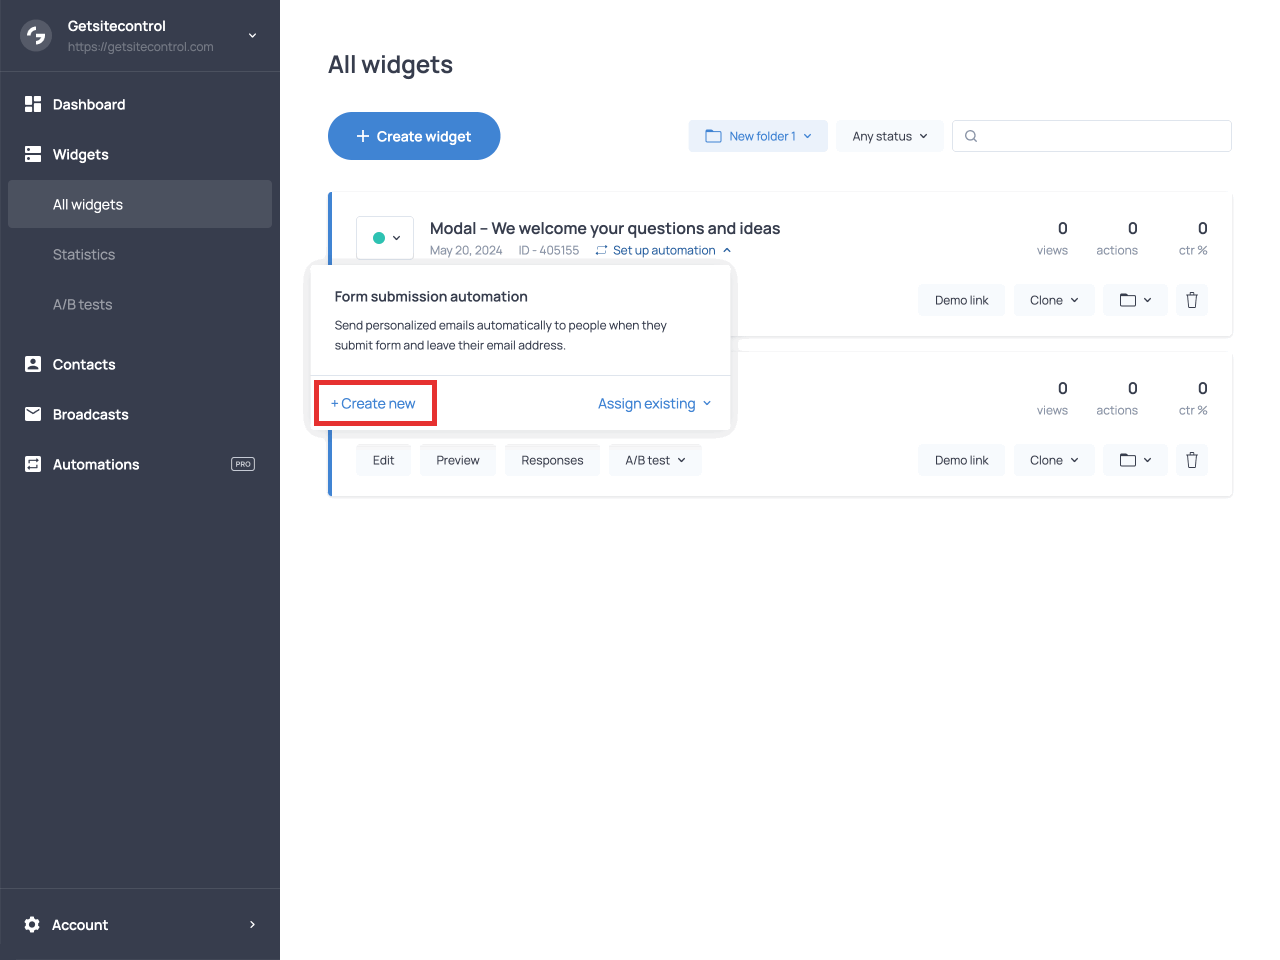Open Contacts from the sidebar
Image resolution: width=1280 pixels, height=960 pixels.
pos(85,364)
